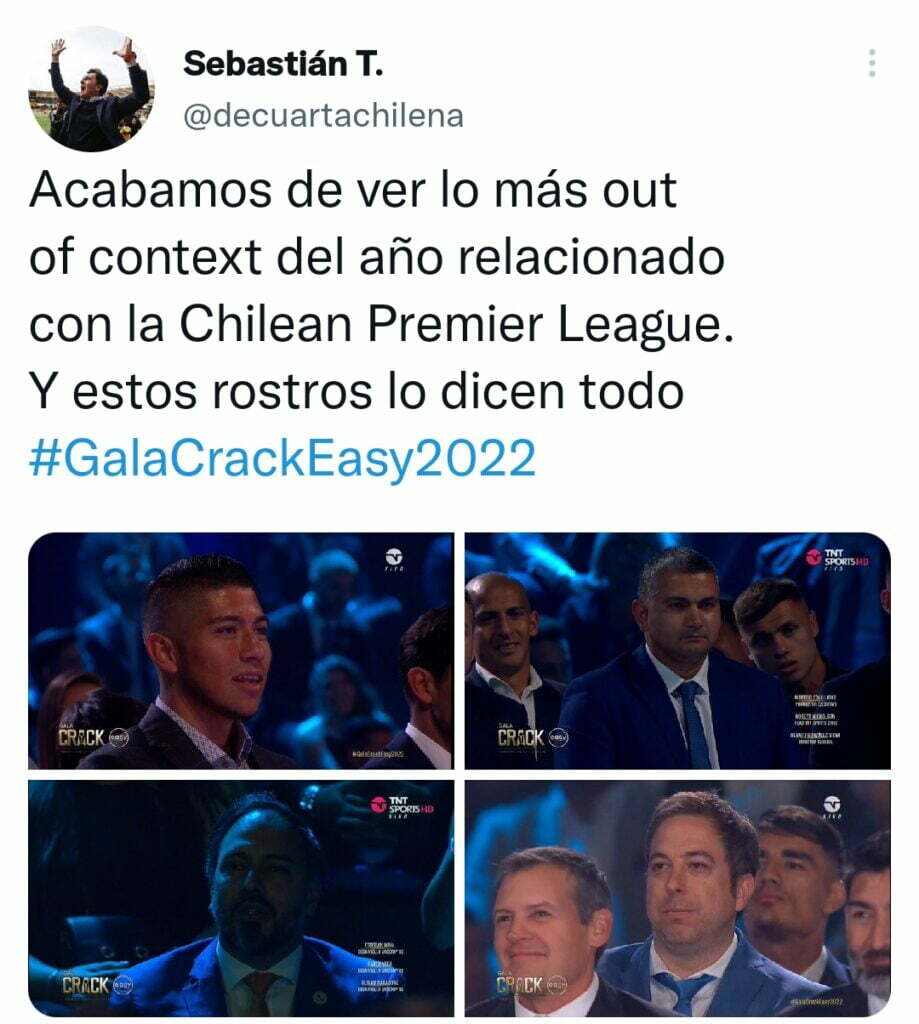Click hashtag watermark in smiling-man photo
919x1024 pixels.
coord(378,754)
